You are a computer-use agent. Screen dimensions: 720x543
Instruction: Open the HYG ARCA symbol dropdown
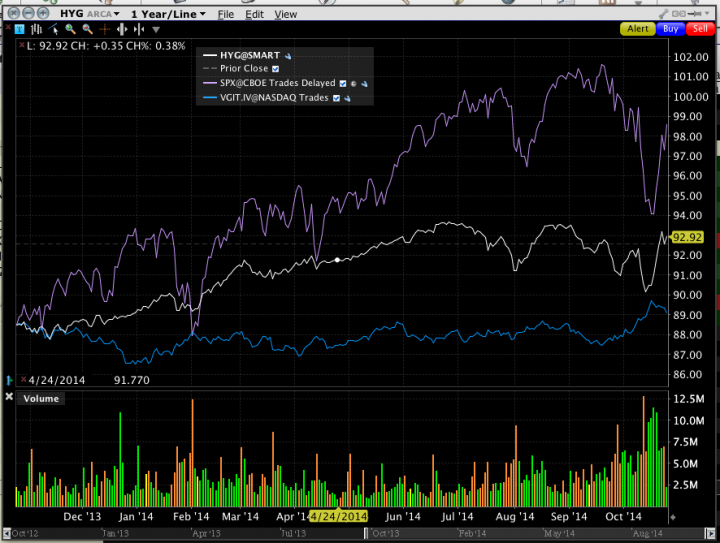point(90,14)
